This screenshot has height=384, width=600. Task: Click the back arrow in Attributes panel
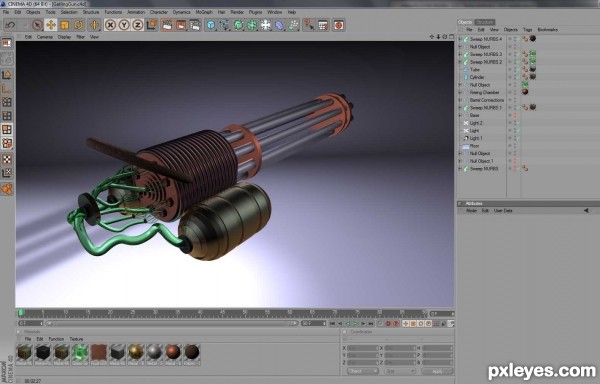click(586, 211)
